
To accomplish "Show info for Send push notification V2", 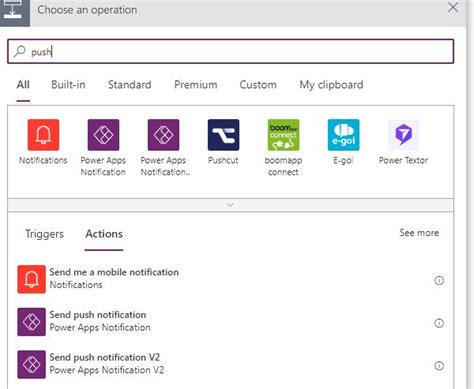I will click(x=439, y=366).
